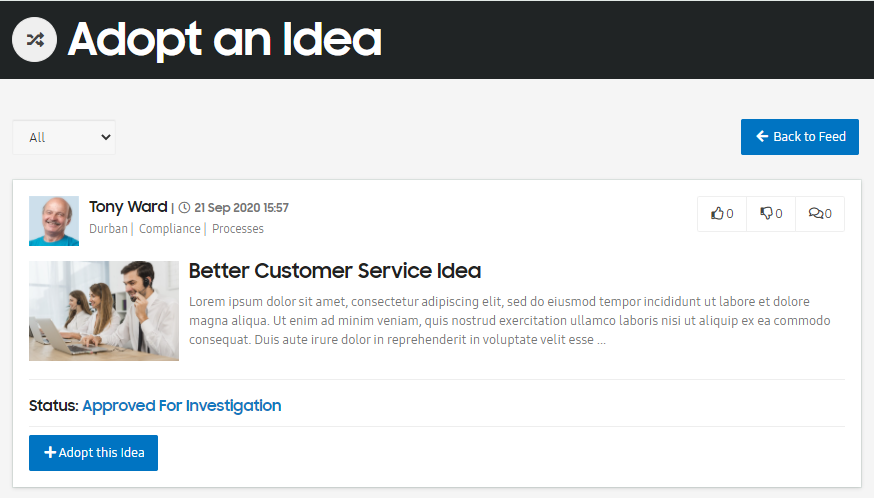Open Tony Ward's author name
The height and width of the screenshot is (498, 874).
point(128,207)
